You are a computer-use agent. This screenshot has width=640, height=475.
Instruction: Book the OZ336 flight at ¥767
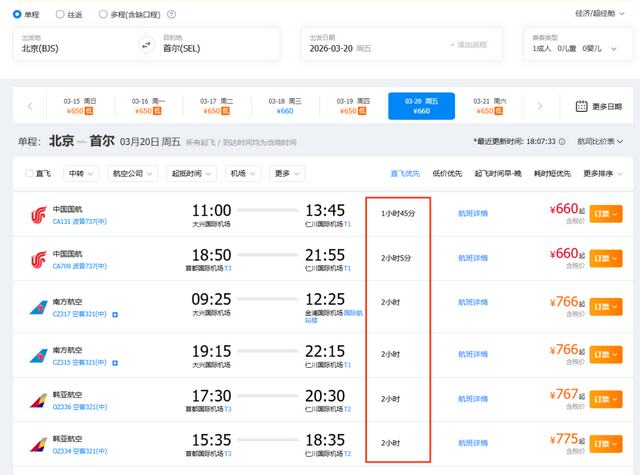(606, 399)
